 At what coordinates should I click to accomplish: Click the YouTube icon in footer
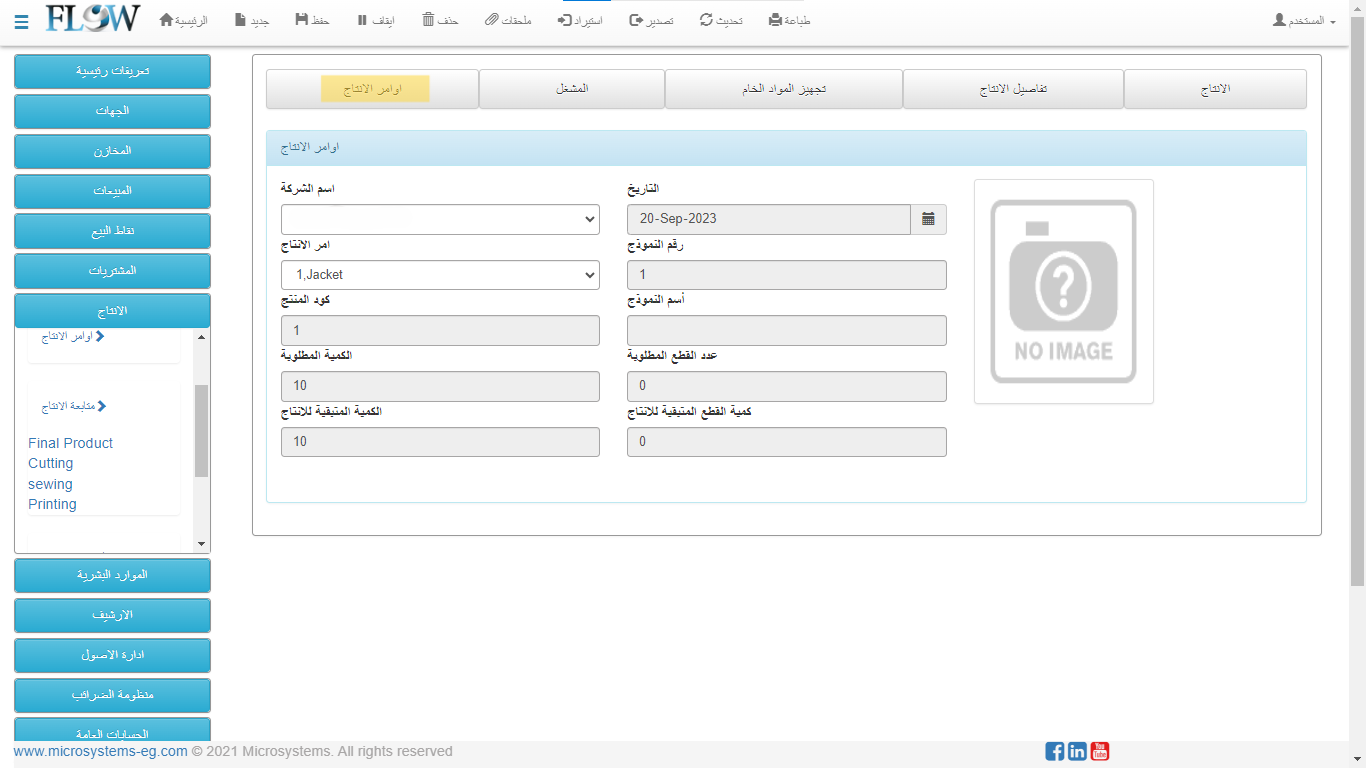[x=1100, y=751]
